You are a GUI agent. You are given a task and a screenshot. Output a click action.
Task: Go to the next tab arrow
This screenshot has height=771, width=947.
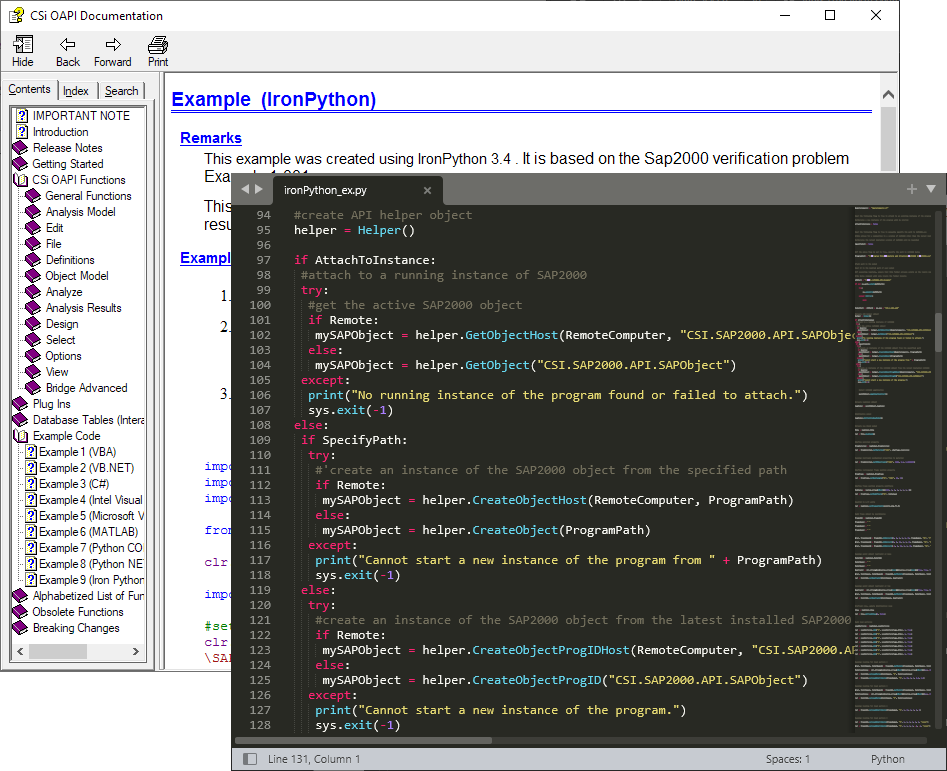click(259, 189)
